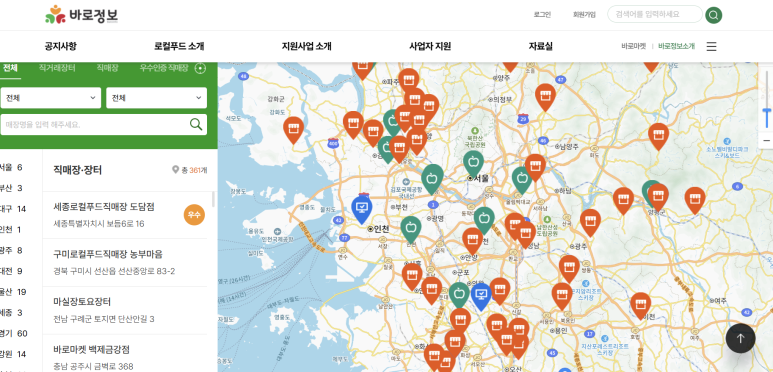Image resolution: width=773 pixels, height=372 pixels.
Task: Open 사업자 지원 menu
Action: [x=430, y=46]
